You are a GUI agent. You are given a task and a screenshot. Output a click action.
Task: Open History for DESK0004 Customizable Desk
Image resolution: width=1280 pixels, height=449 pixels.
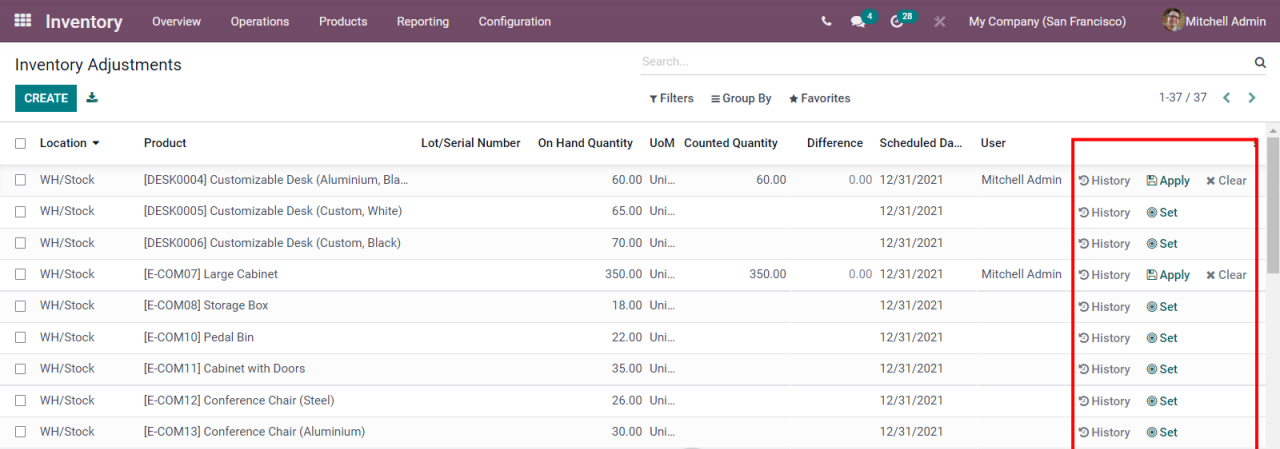1104,181
